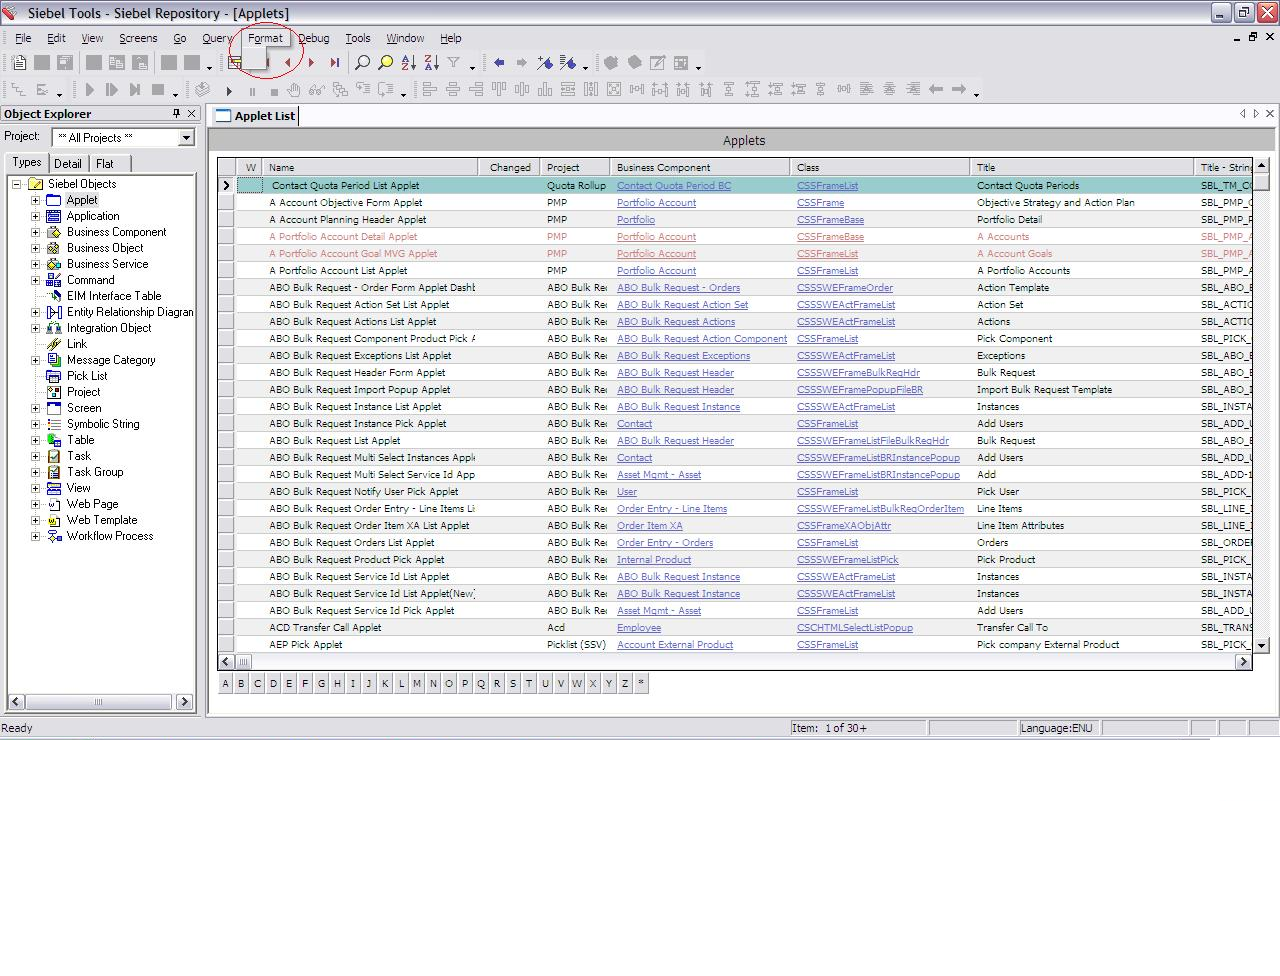
Task: Click the New Query magnifier icon
Action: (x=363, y=63)
